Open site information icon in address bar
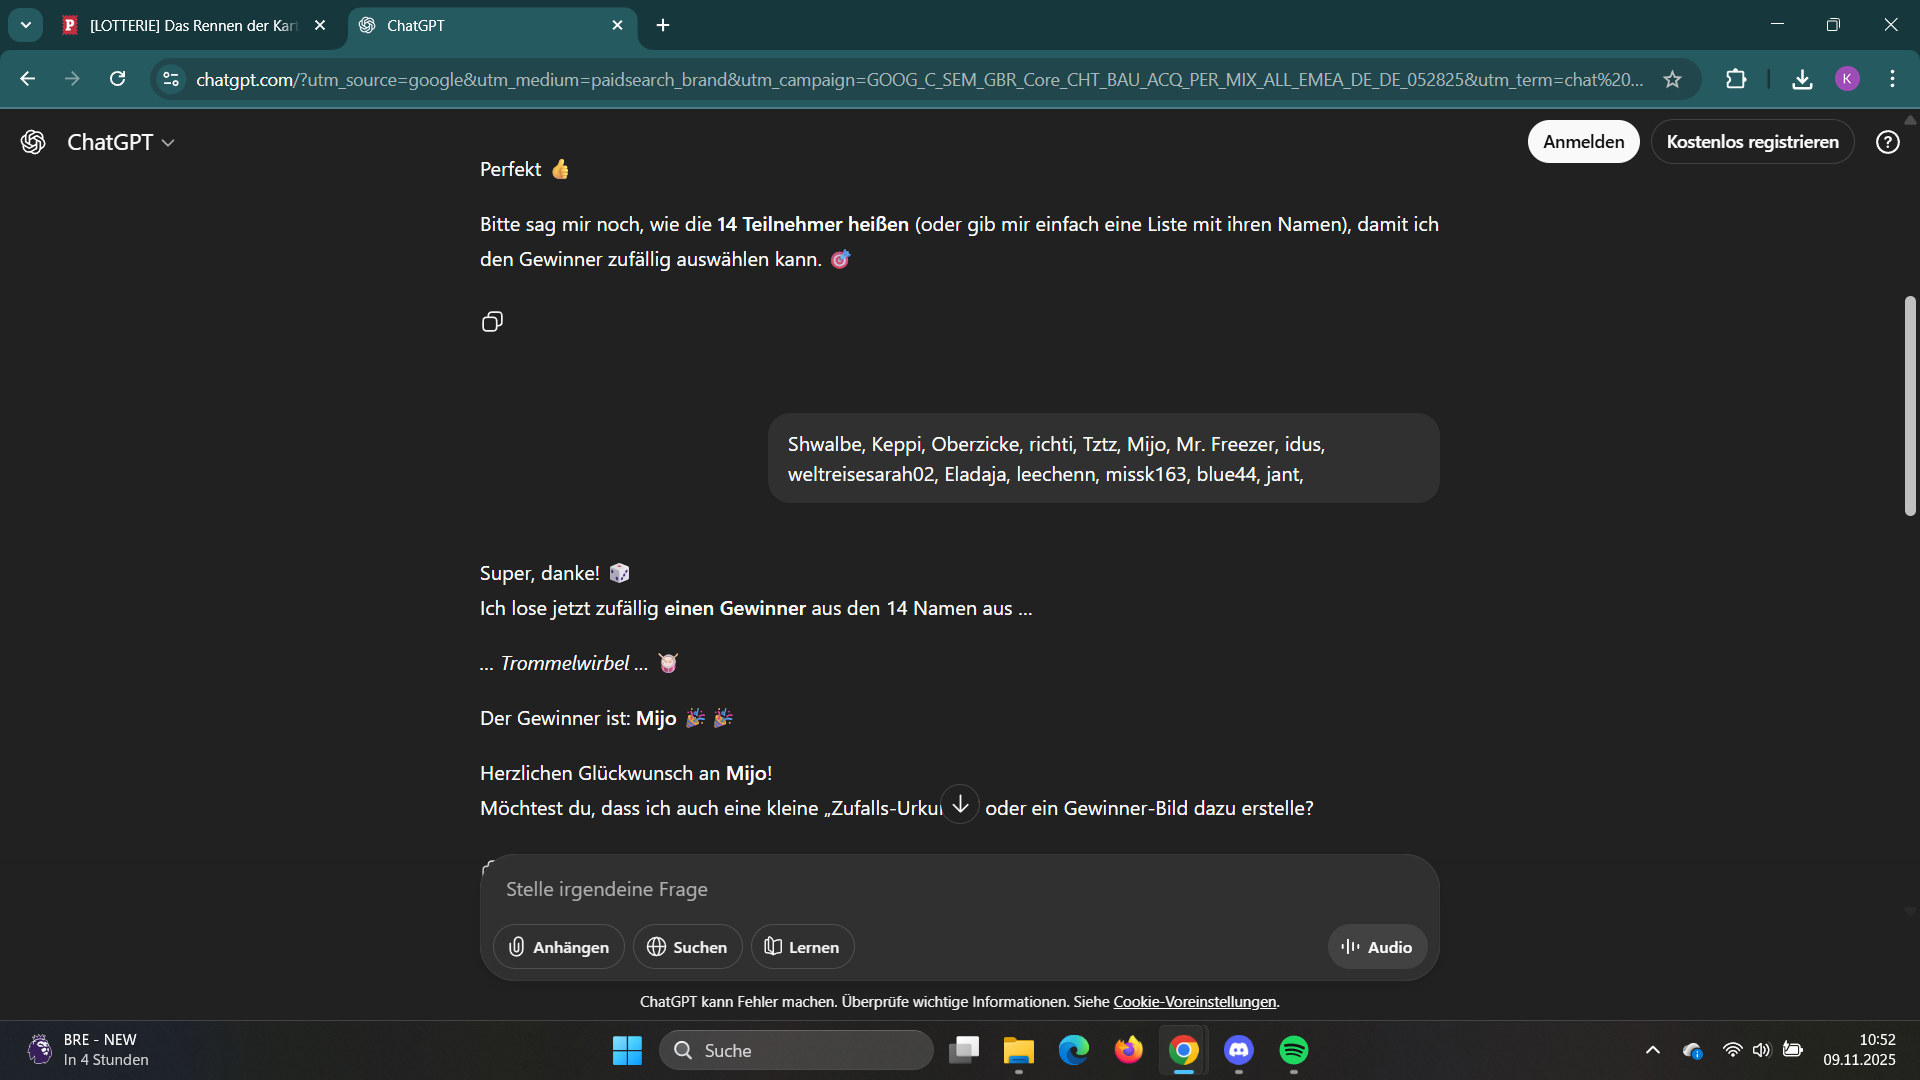 pyautogui.click(x=171, y=79)
